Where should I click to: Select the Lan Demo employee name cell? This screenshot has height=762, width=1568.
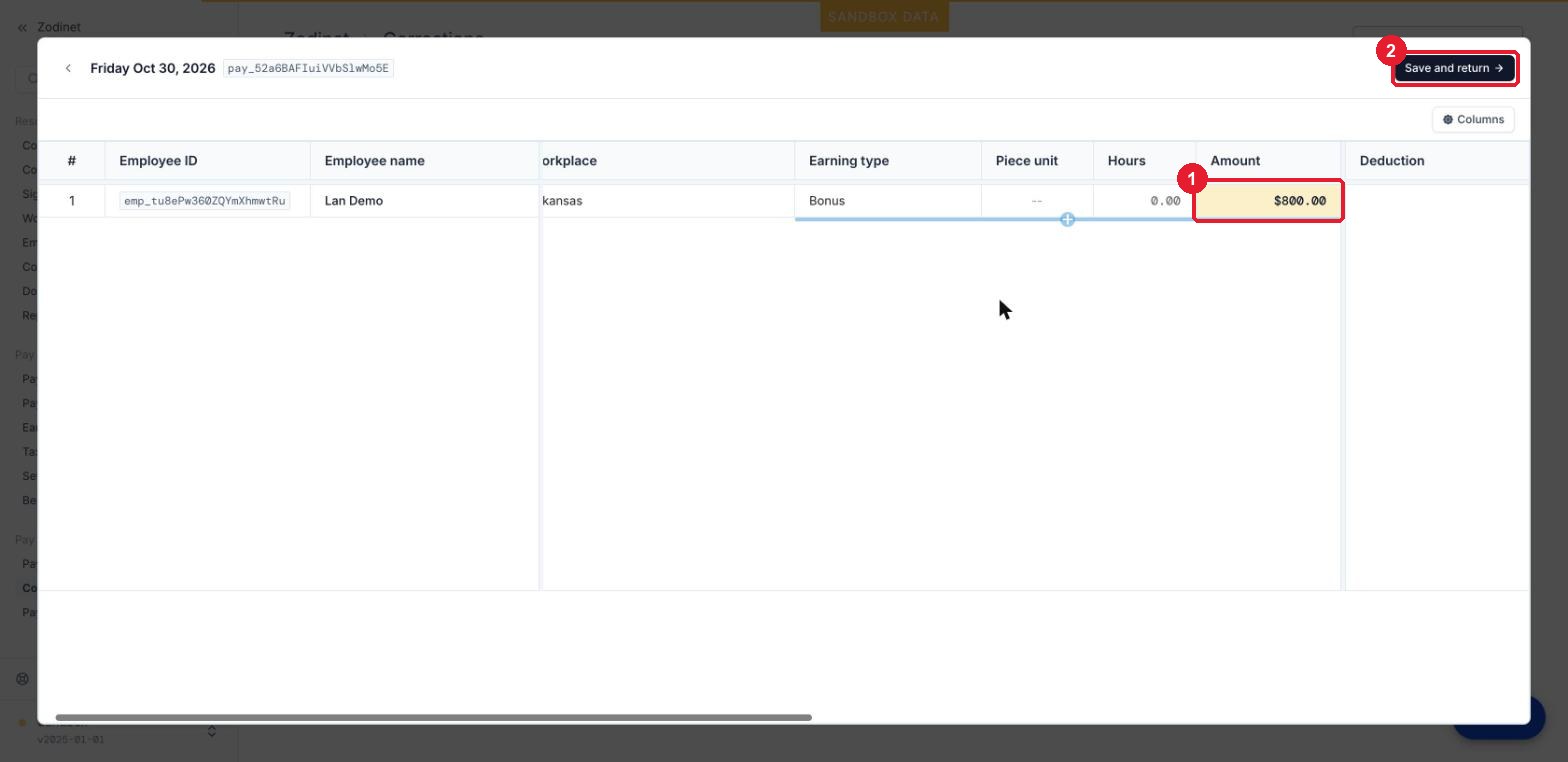point(425,201)
